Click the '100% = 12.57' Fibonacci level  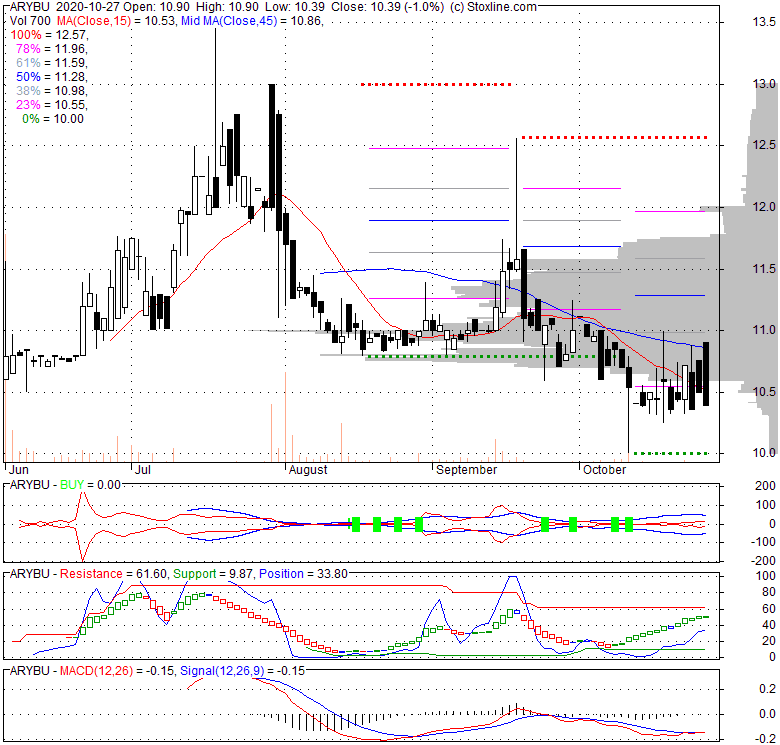49,35
